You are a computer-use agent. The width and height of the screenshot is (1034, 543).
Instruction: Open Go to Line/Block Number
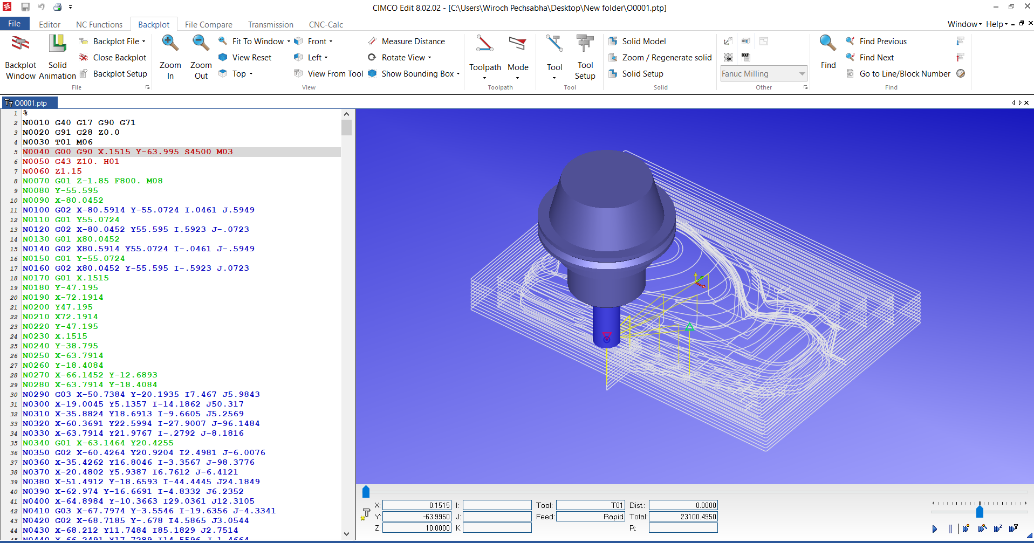pyautogui.click(x=898, y=74)
